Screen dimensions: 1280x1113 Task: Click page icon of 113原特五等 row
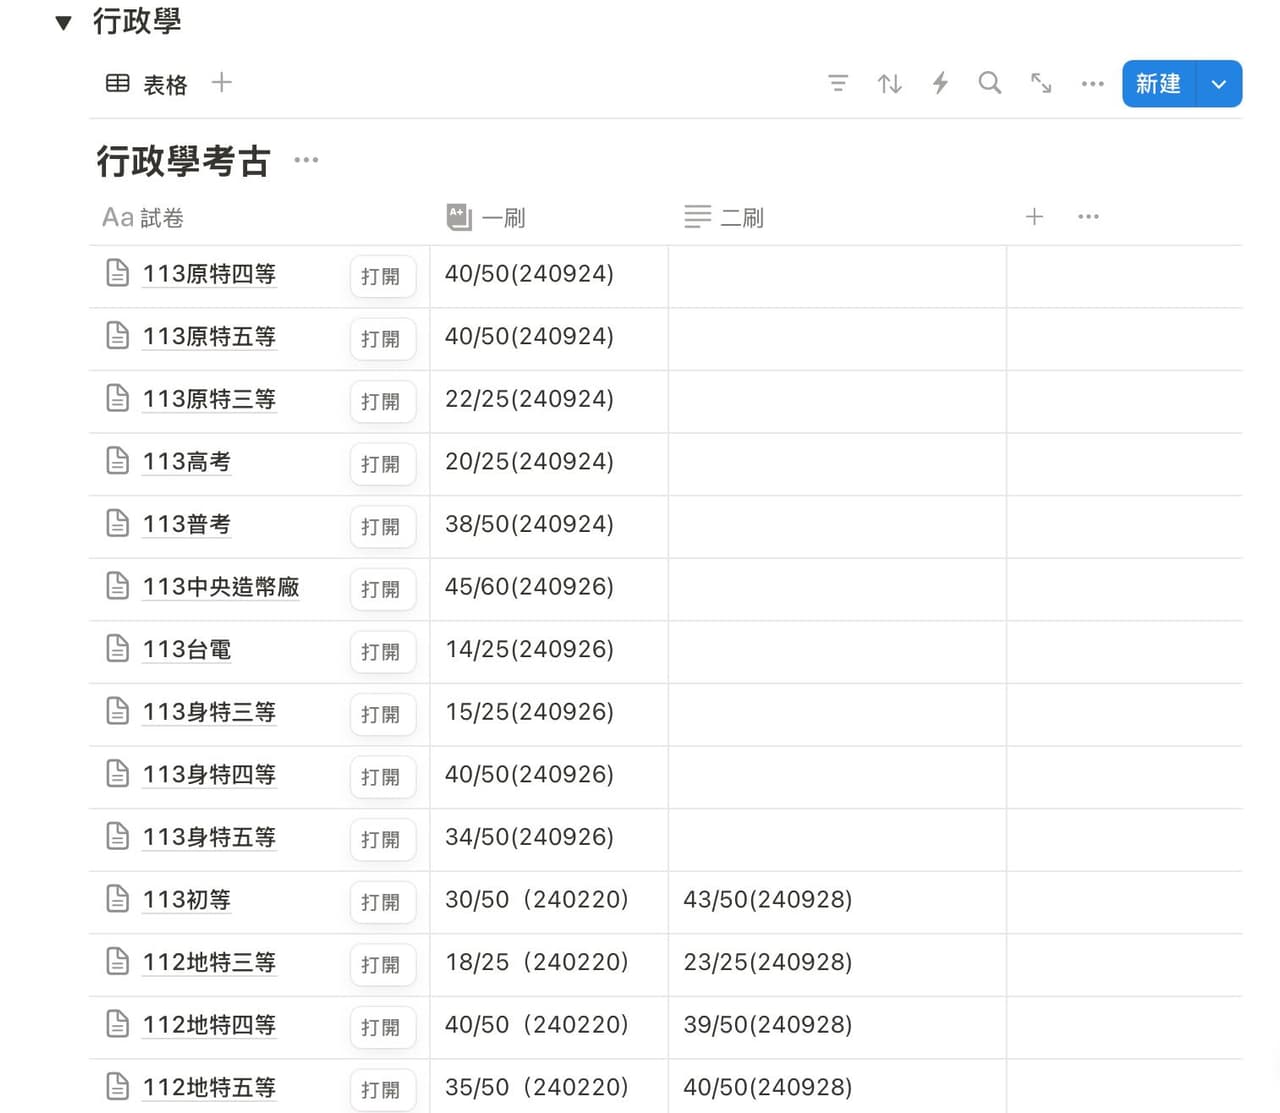117,335
